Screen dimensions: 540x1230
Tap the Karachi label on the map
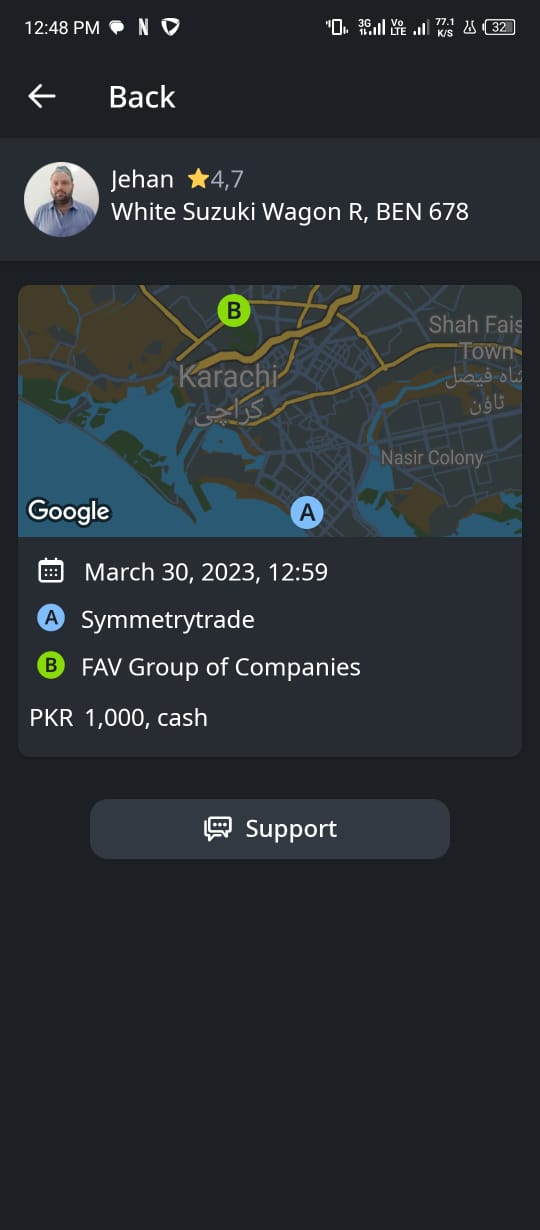tap(228, 377)
